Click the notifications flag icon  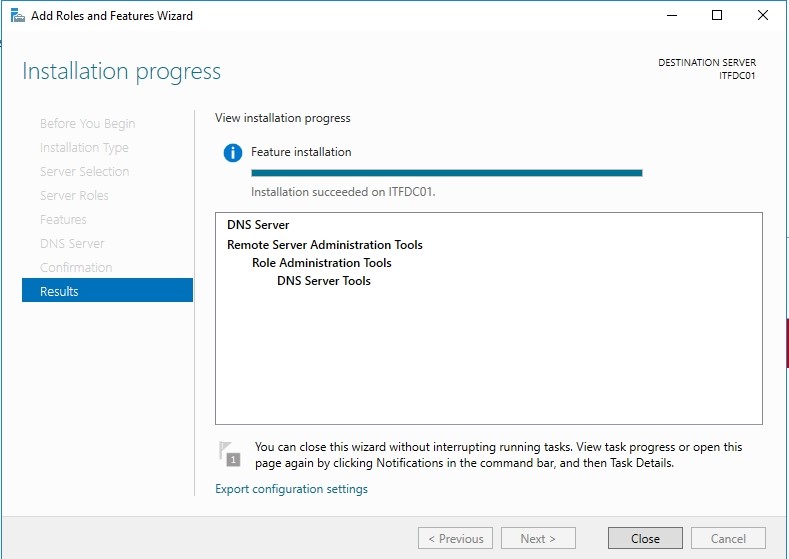pyautogui.click(x=229, y=454)
